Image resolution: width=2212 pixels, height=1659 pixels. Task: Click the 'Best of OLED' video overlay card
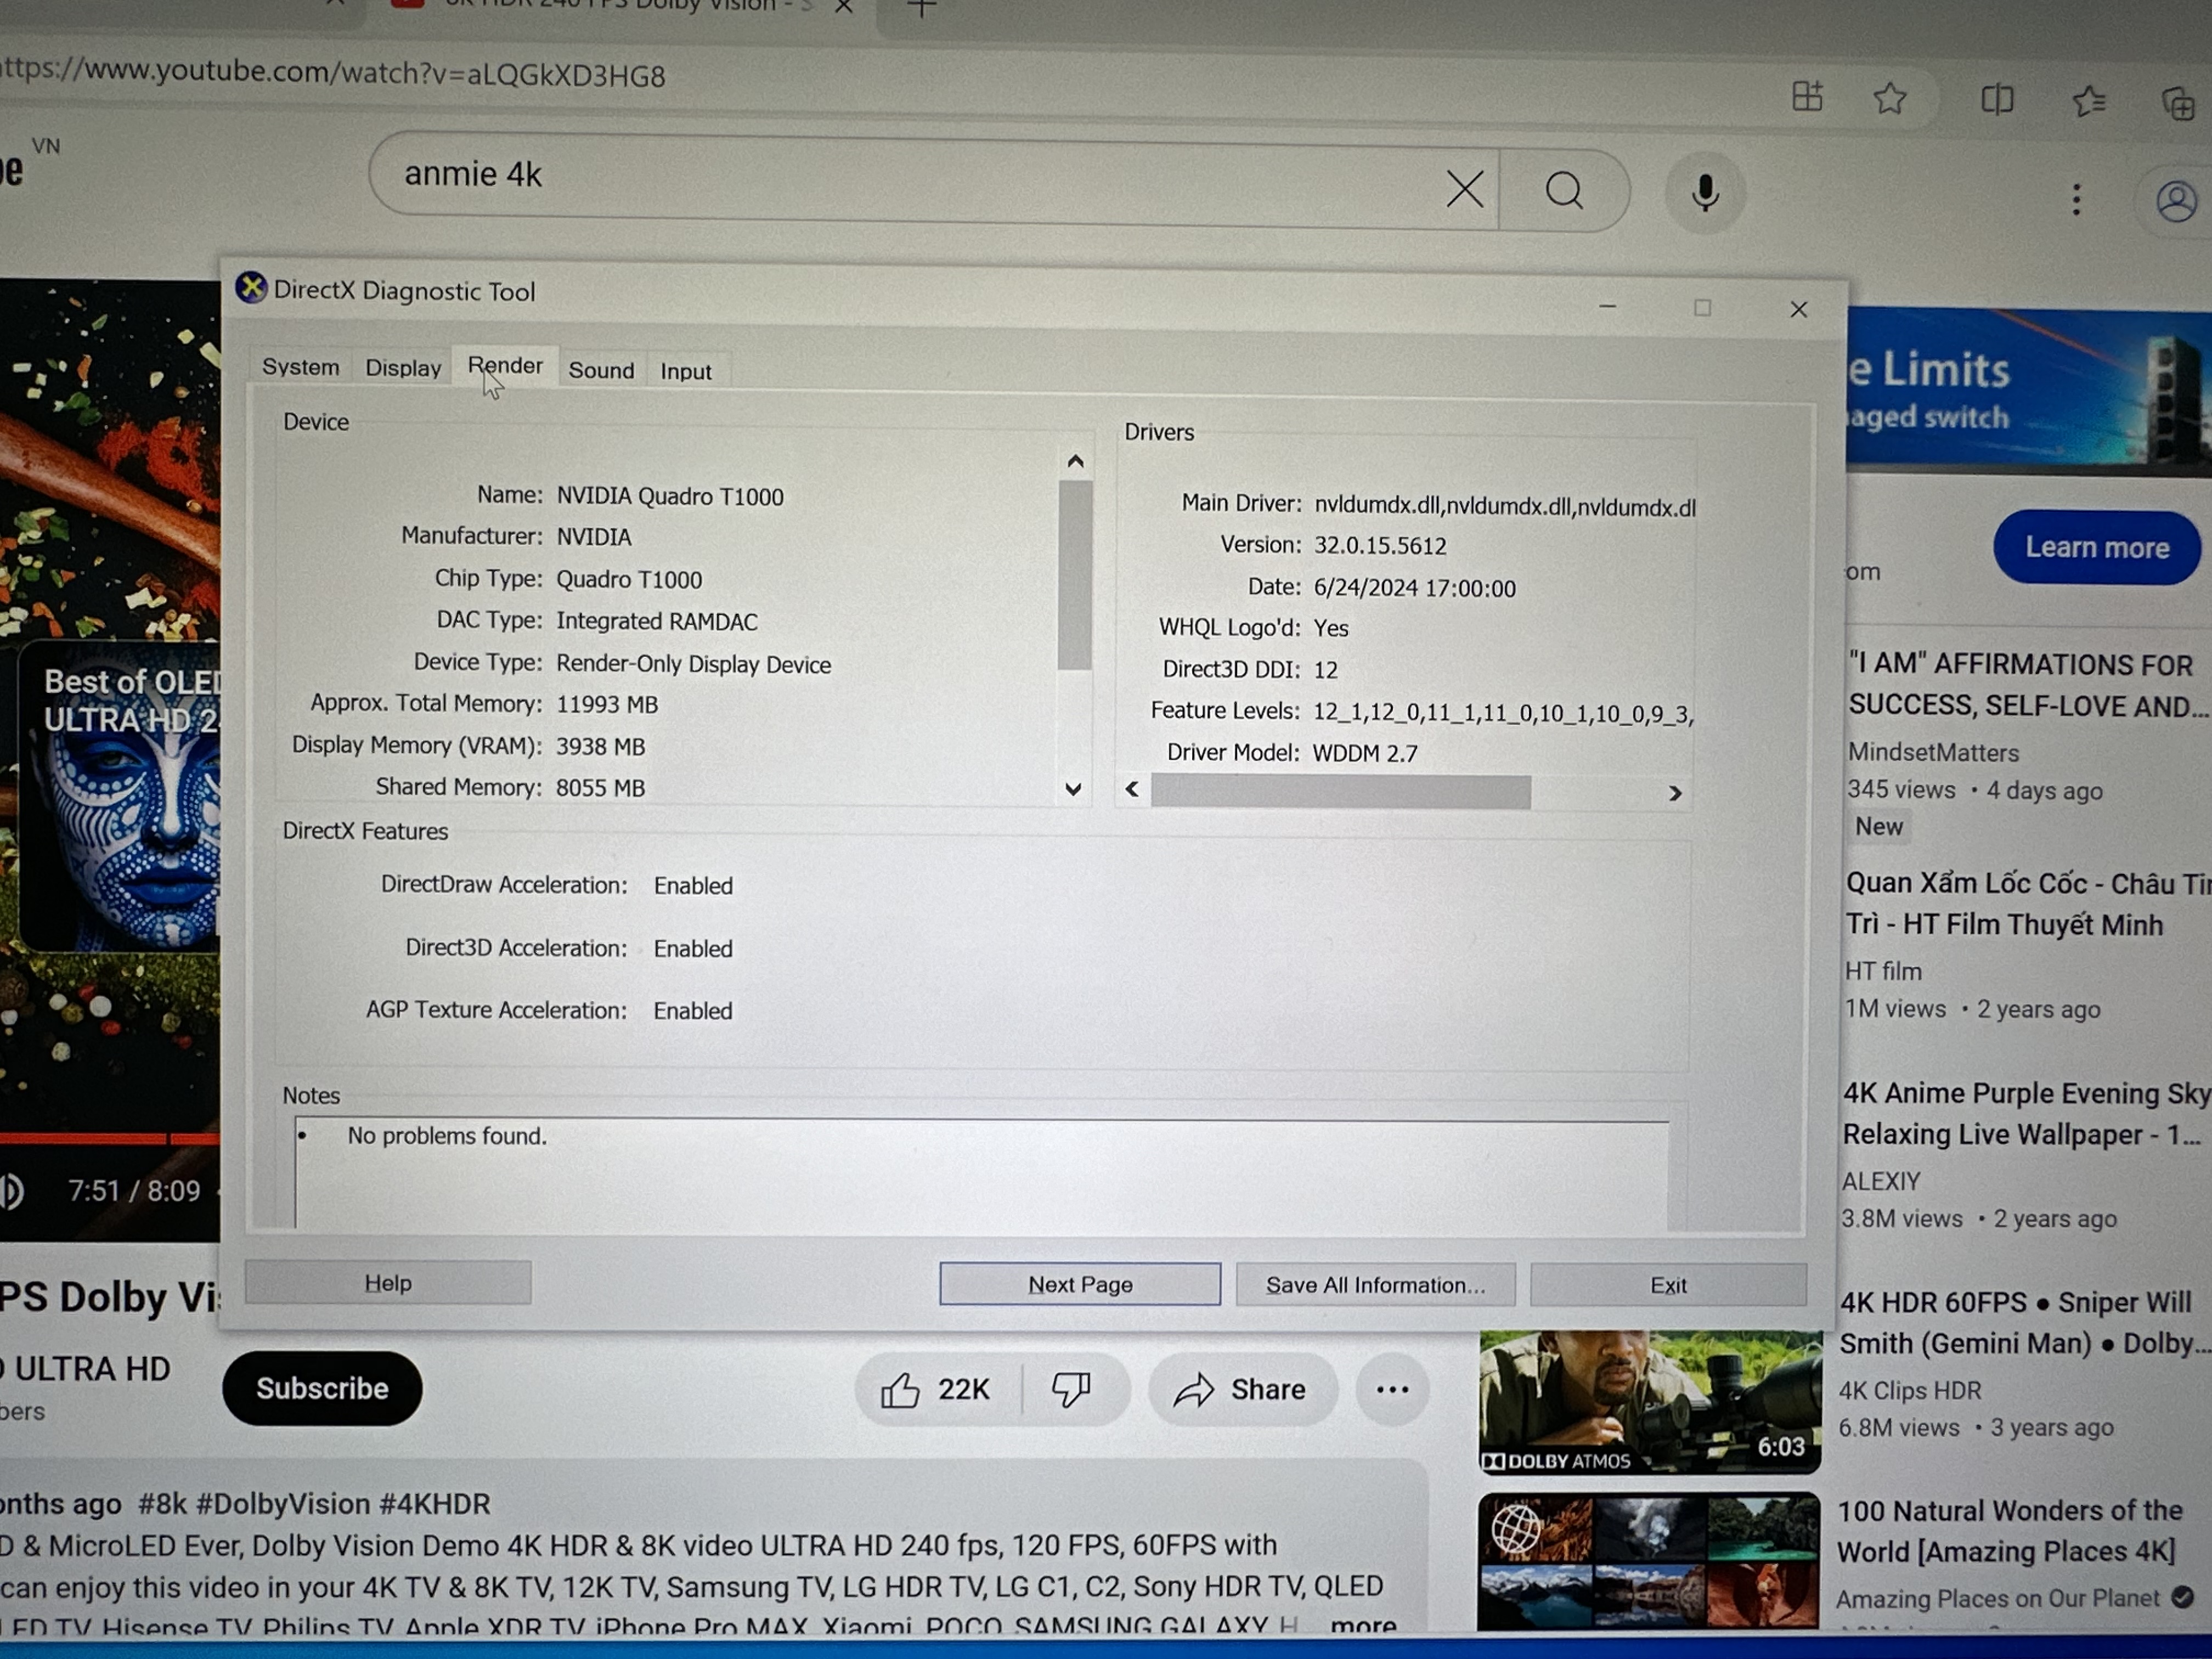click(120, 797)
